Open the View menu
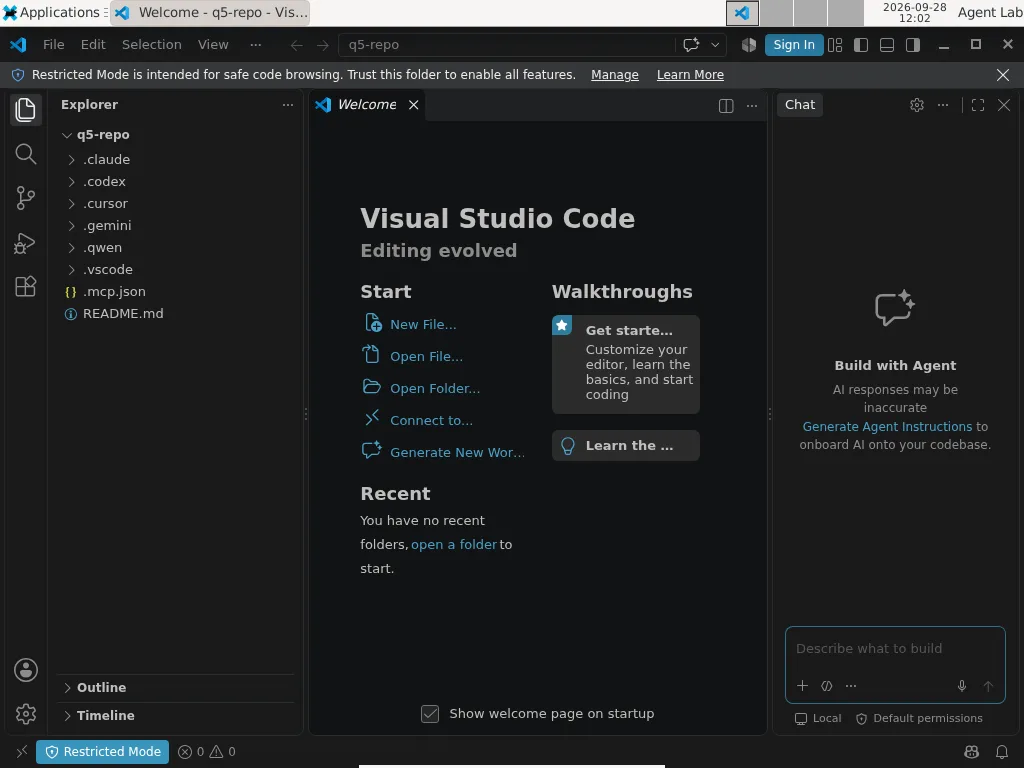1024x768 pixels. tap(213, 44)
